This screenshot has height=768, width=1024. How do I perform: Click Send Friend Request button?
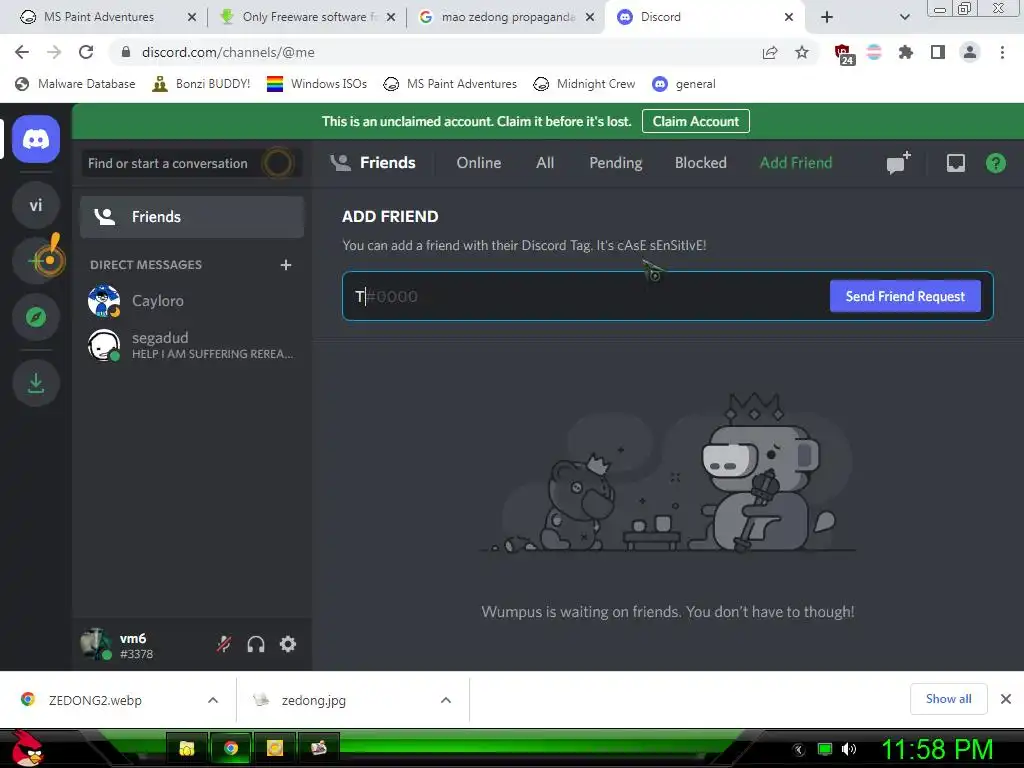[x=905, y=296]
